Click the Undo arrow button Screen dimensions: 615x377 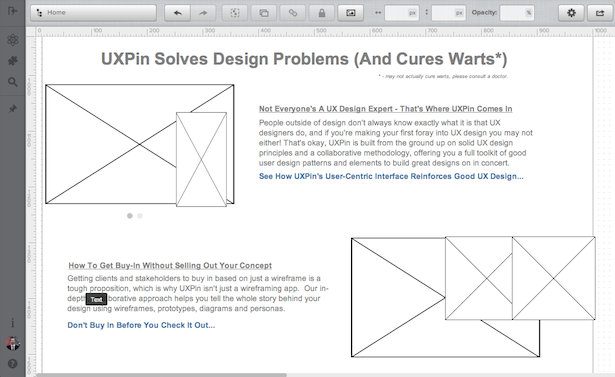(x=178, y=13)
